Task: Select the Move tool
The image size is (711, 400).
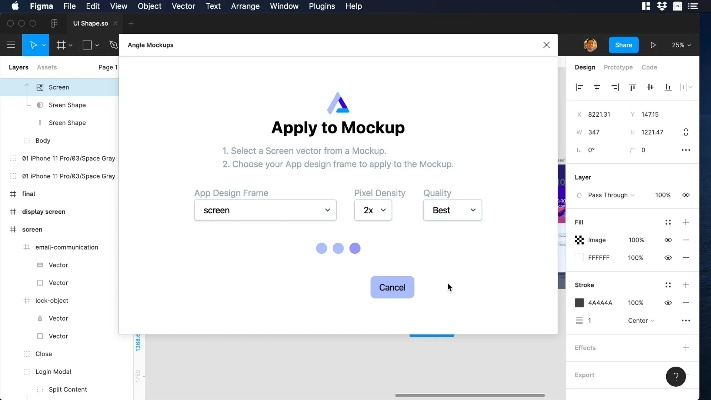Action: click(x=33, y=45)
